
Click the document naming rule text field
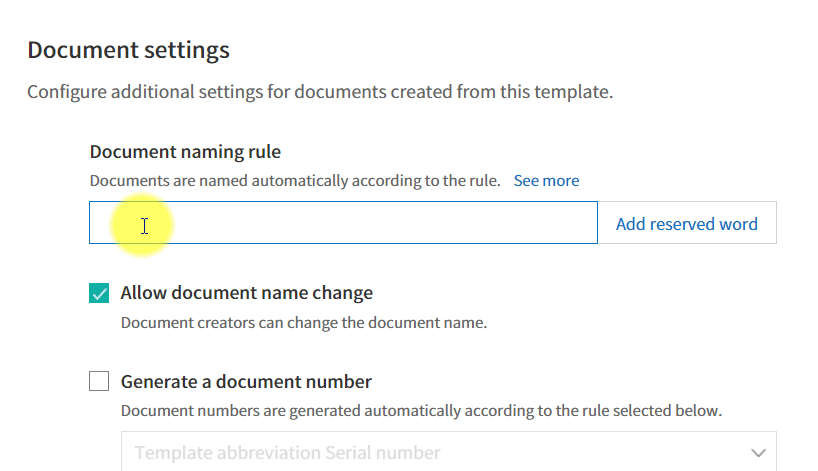(343, 223)
